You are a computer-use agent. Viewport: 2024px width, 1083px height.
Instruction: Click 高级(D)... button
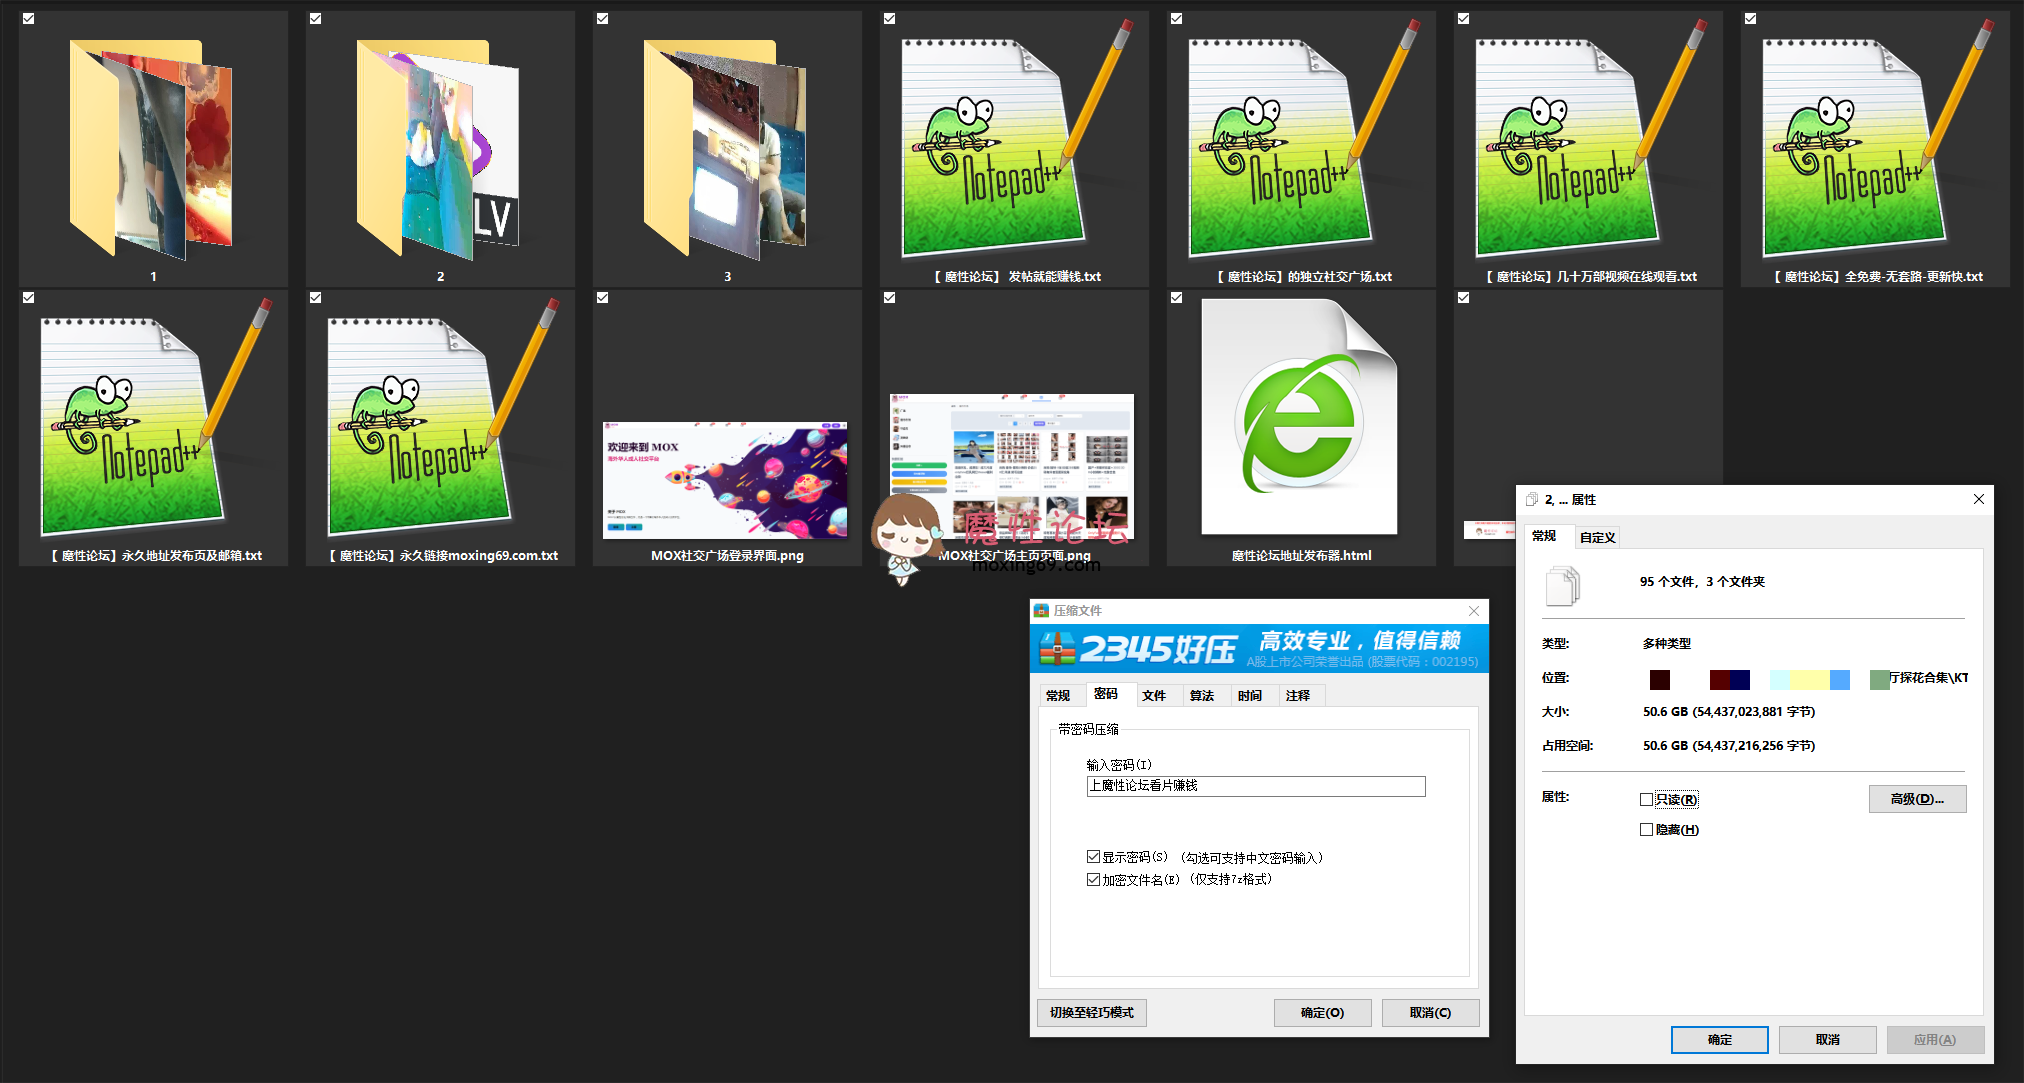pos(1917,799)
